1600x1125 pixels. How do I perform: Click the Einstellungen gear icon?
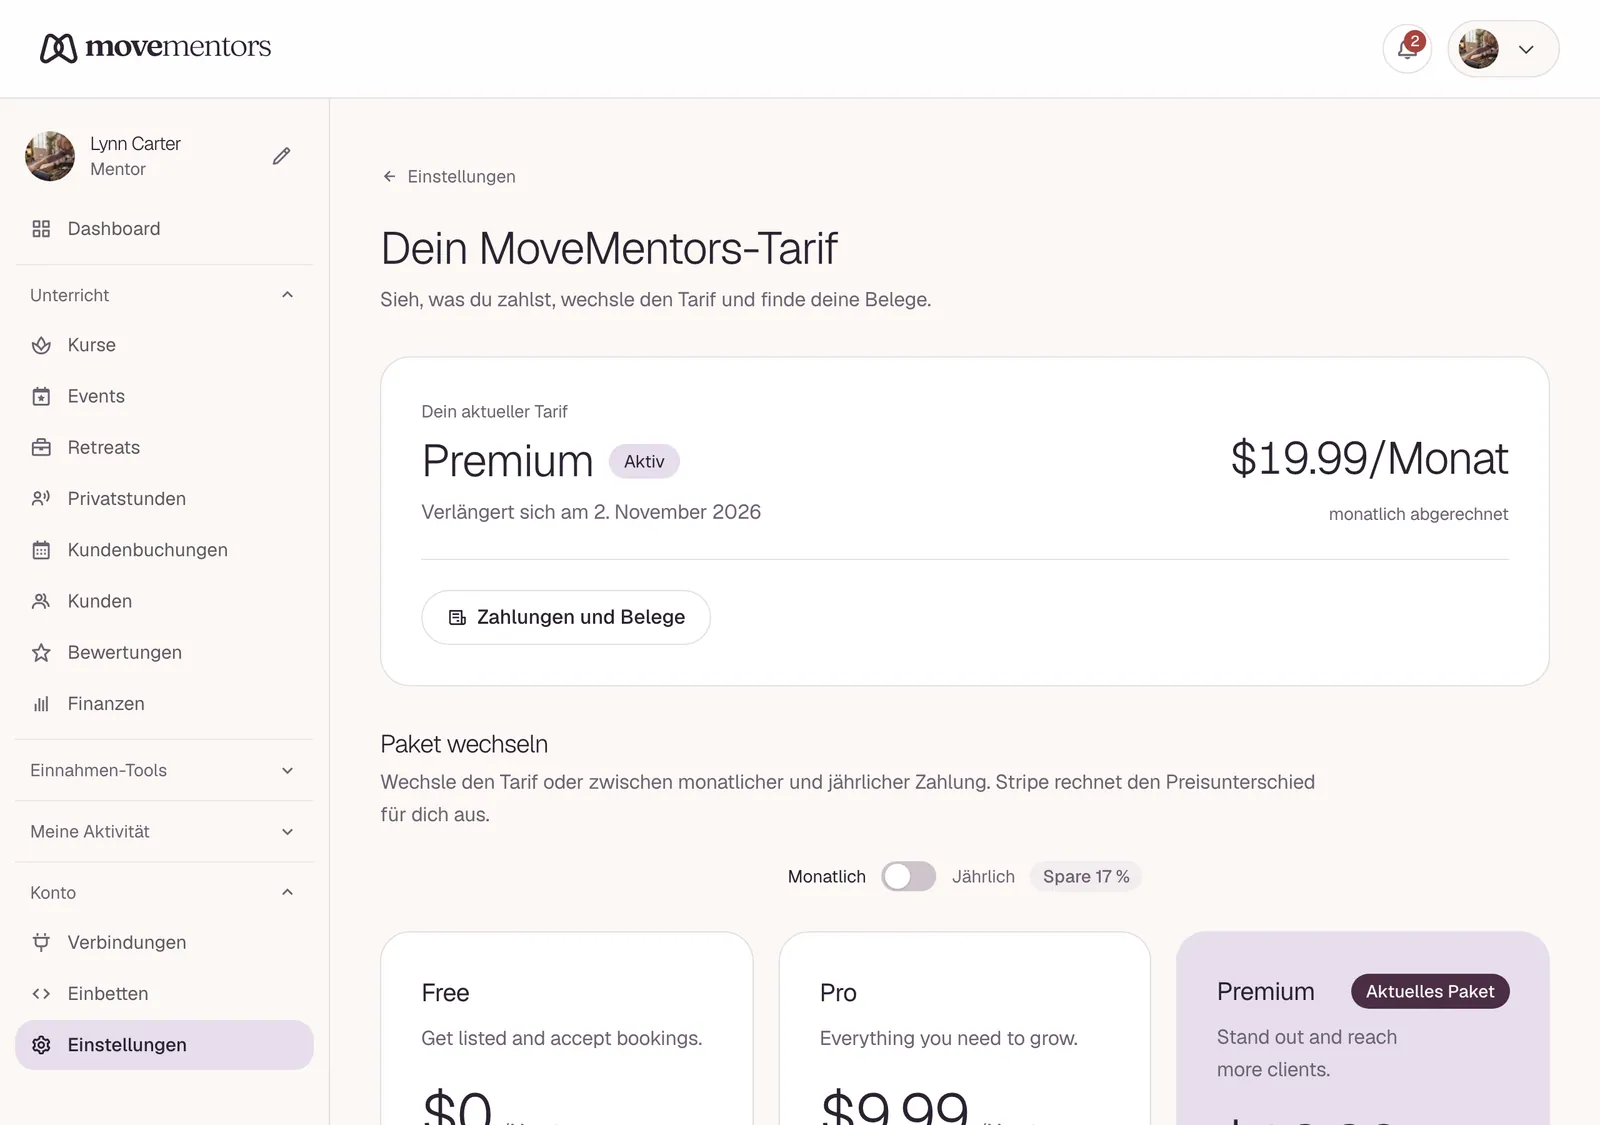coord(41,1045)
